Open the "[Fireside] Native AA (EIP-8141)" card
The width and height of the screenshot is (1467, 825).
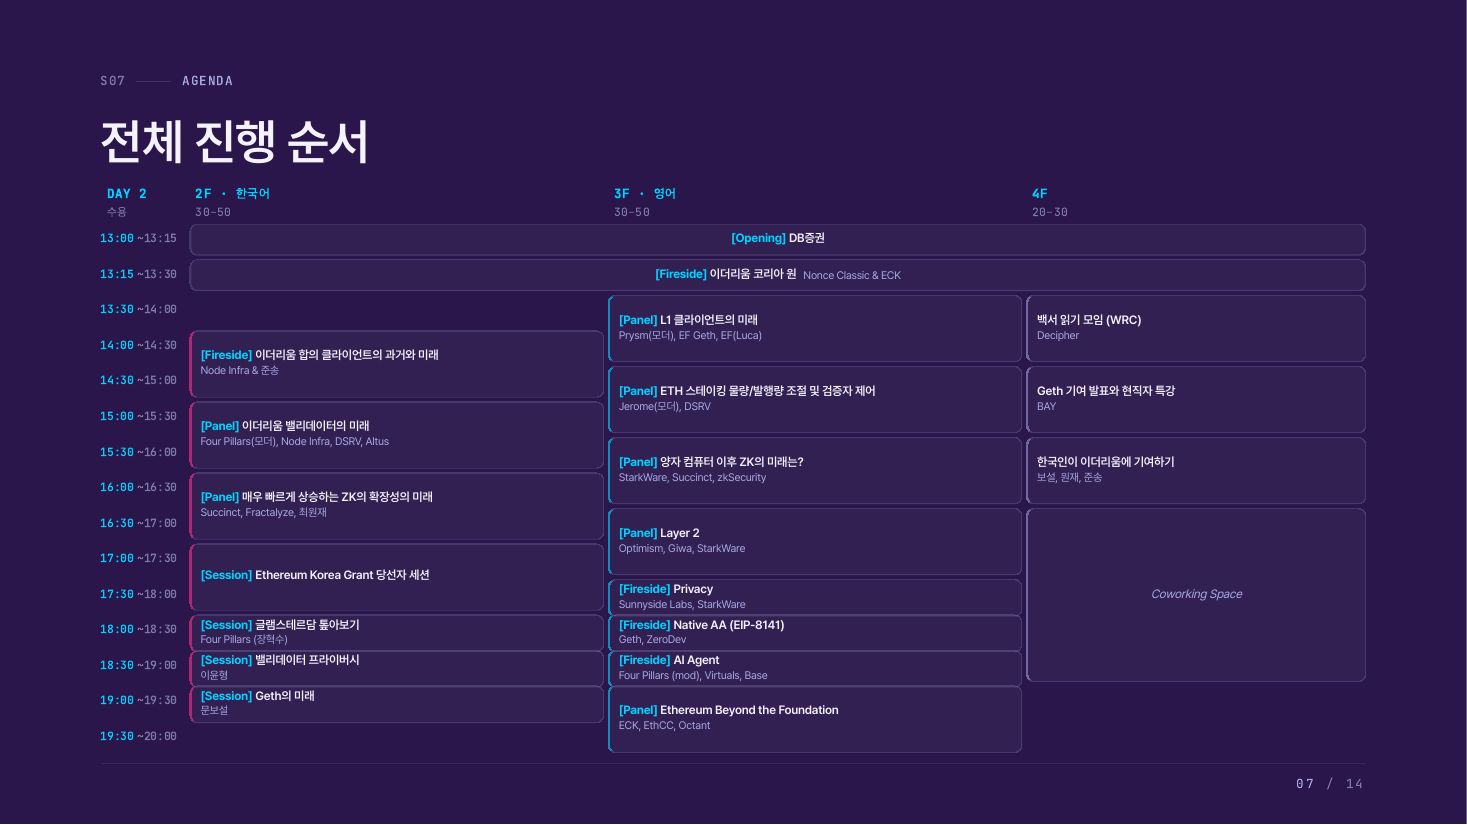click(815, 633)
